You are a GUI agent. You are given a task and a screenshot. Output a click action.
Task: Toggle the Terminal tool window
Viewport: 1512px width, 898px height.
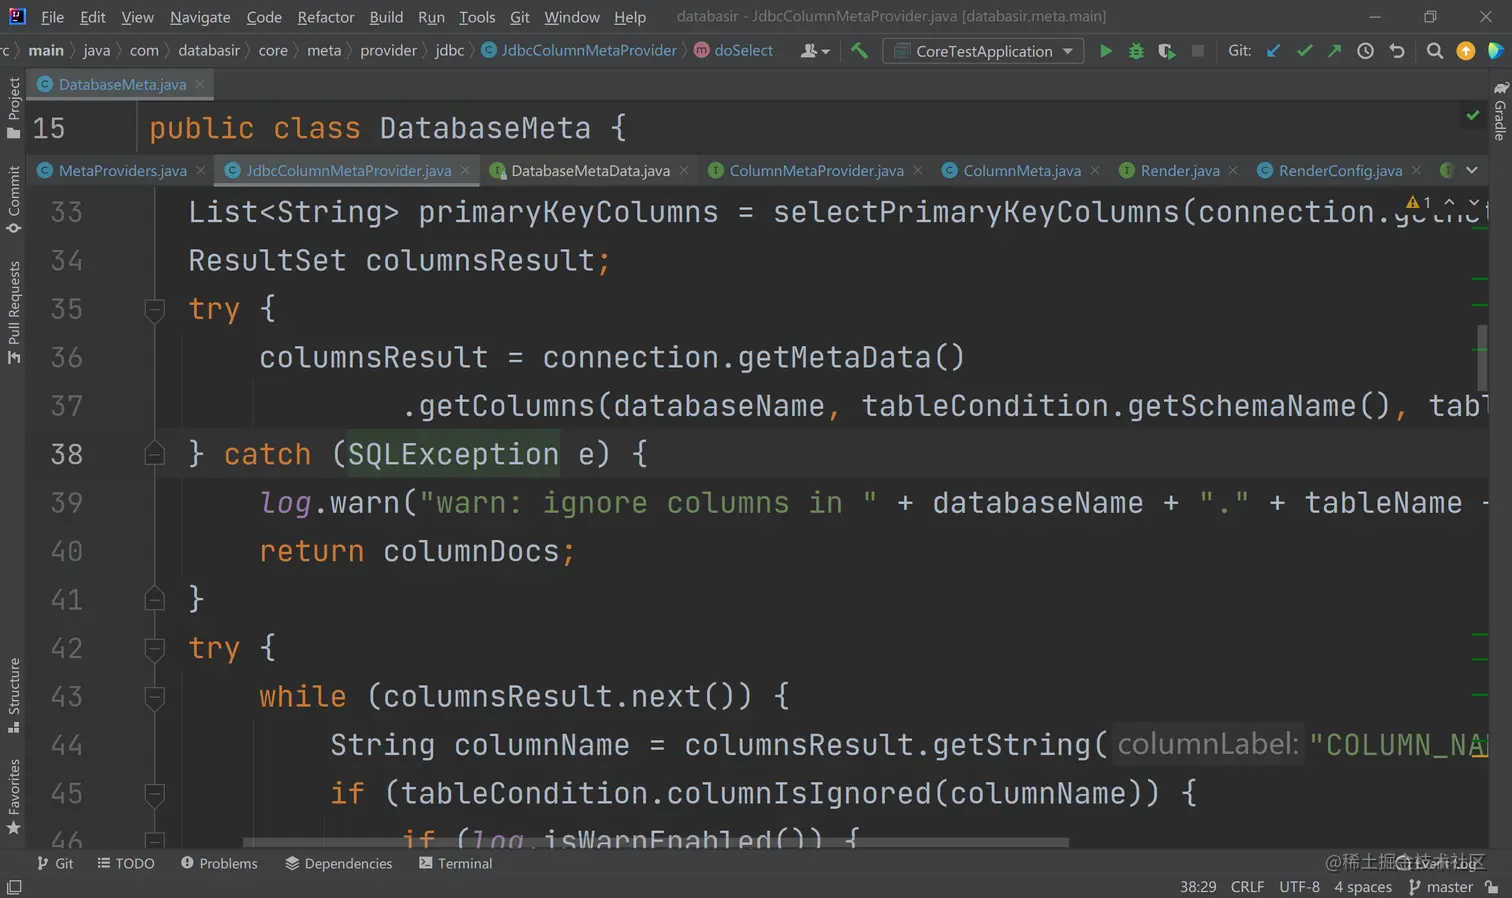tap(456, 863)
